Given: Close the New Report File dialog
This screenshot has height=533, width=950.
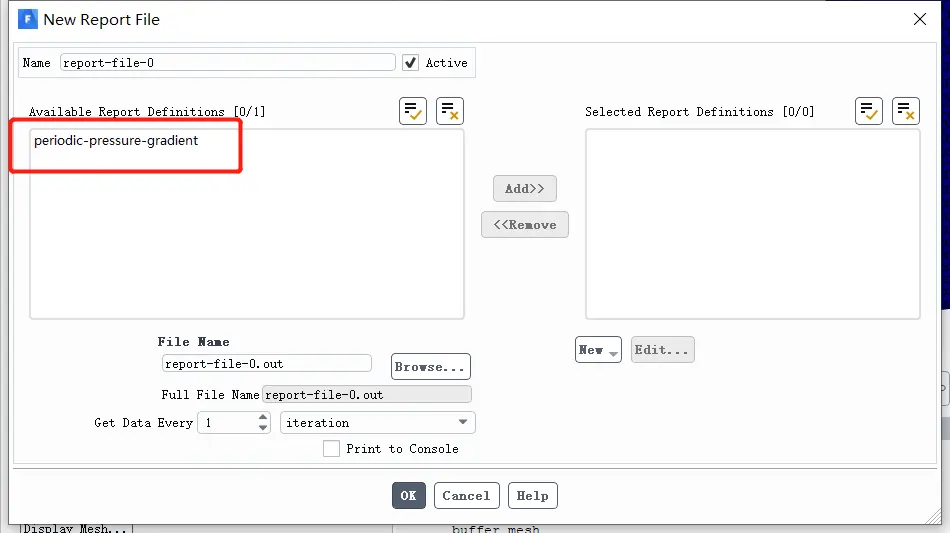Looking at the screenshot, I should coord(920,19).
